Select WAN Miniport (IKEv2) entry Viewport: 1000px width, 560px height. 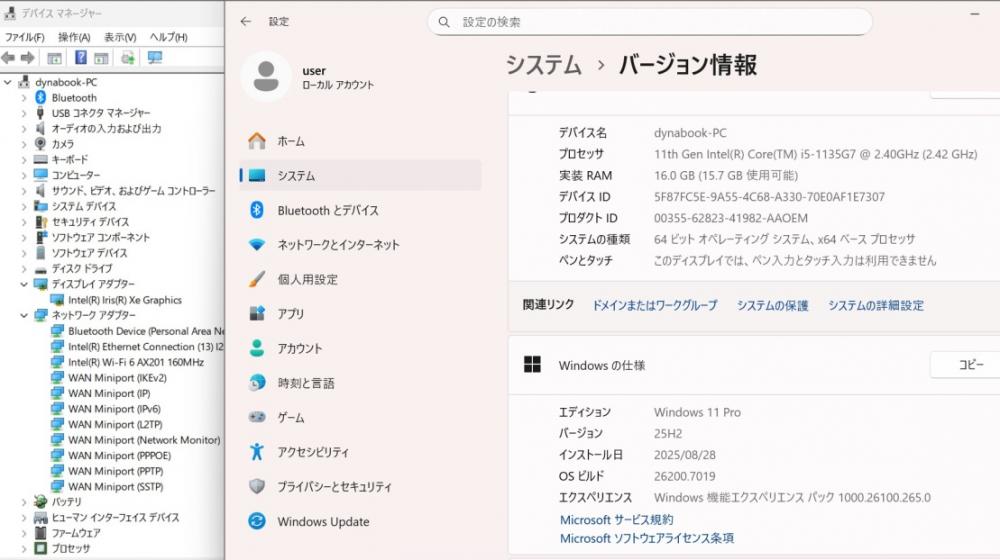(x=117, y=378)
